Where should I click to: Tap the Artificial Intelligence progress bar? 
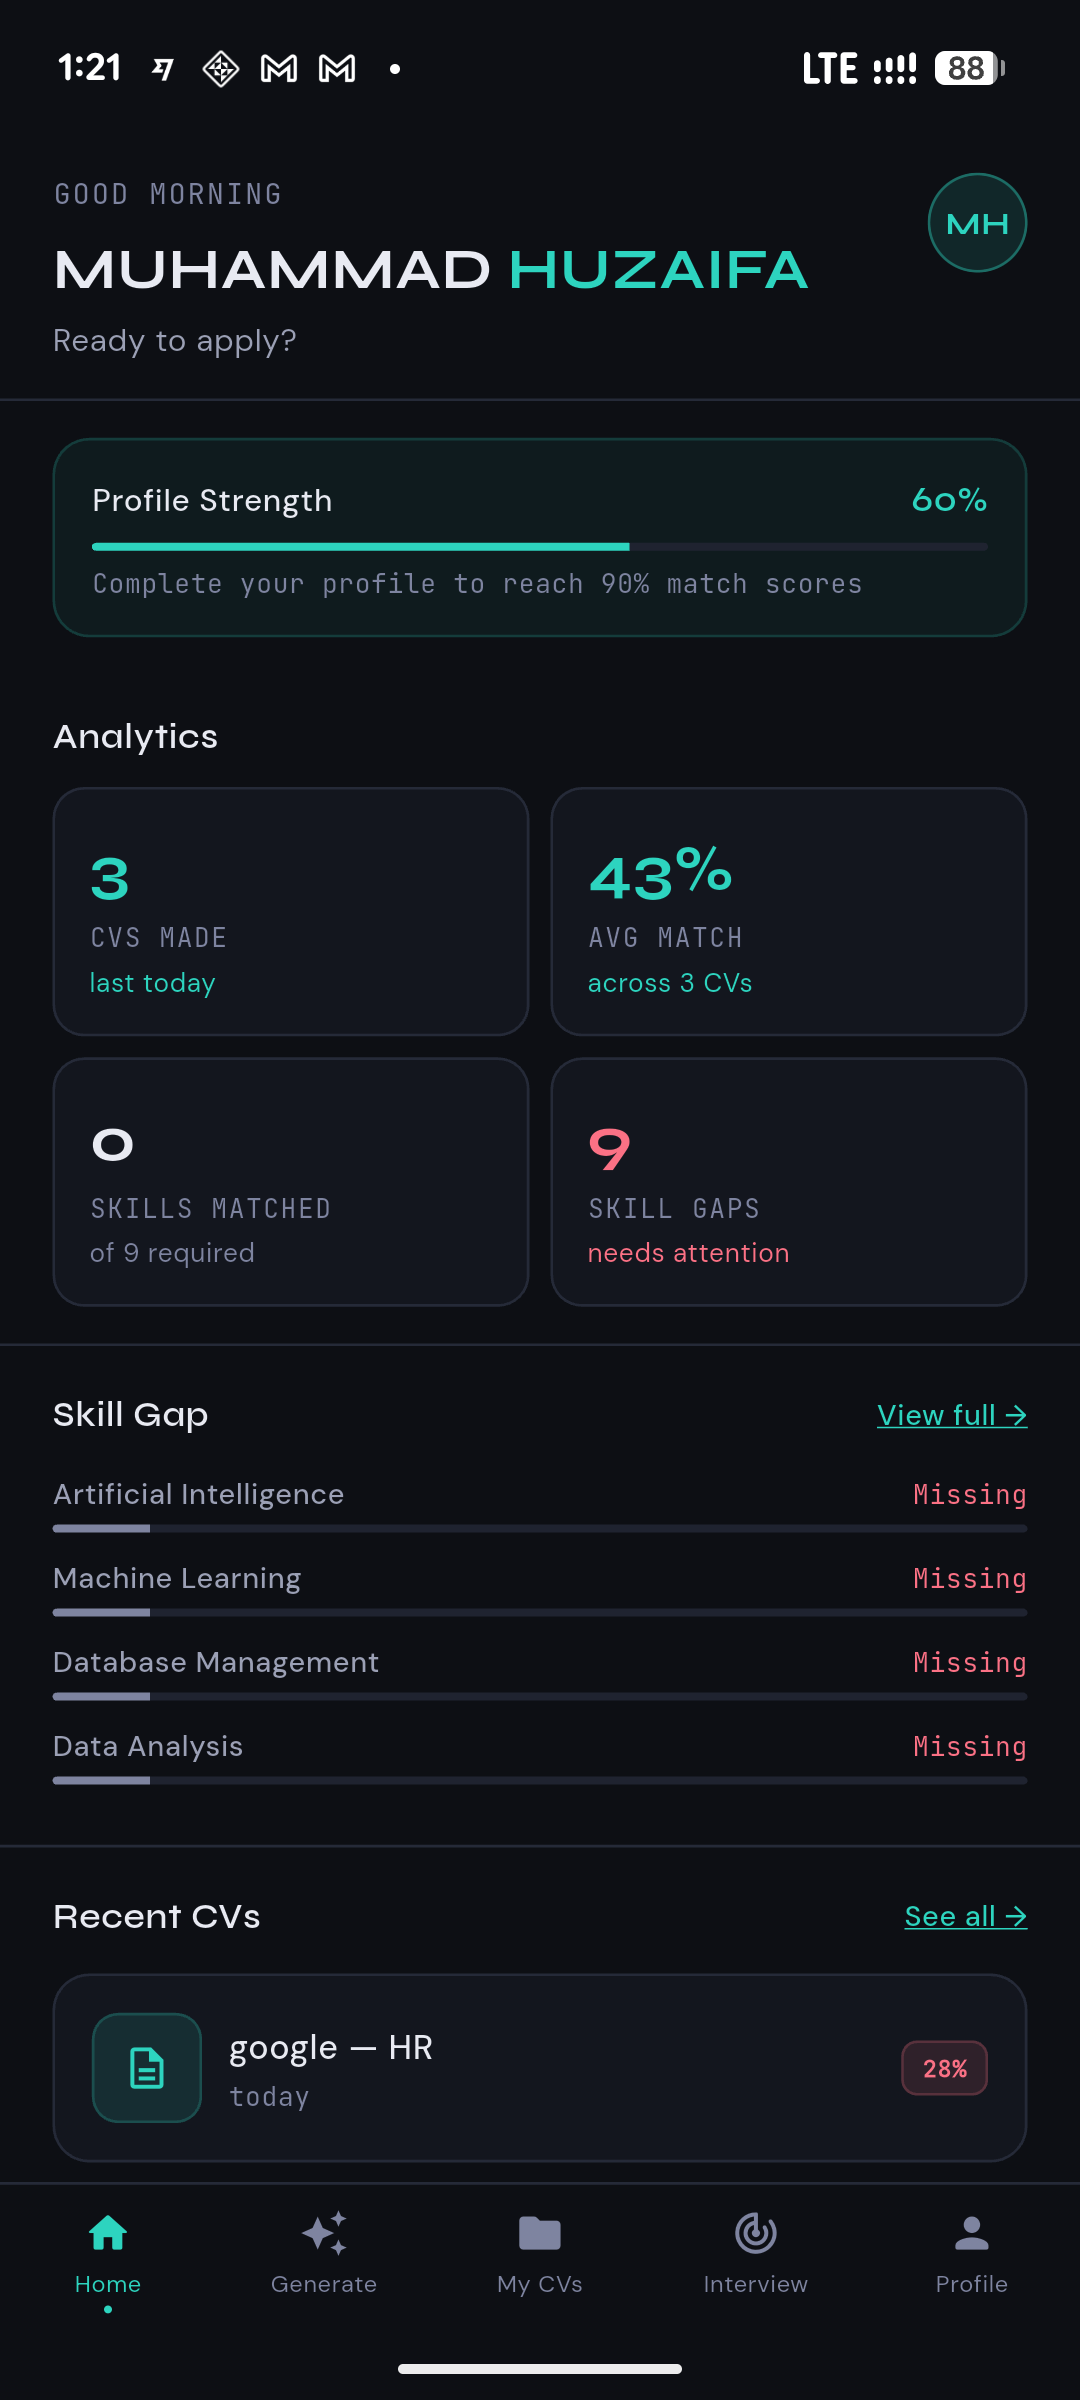click(540, 1528)
